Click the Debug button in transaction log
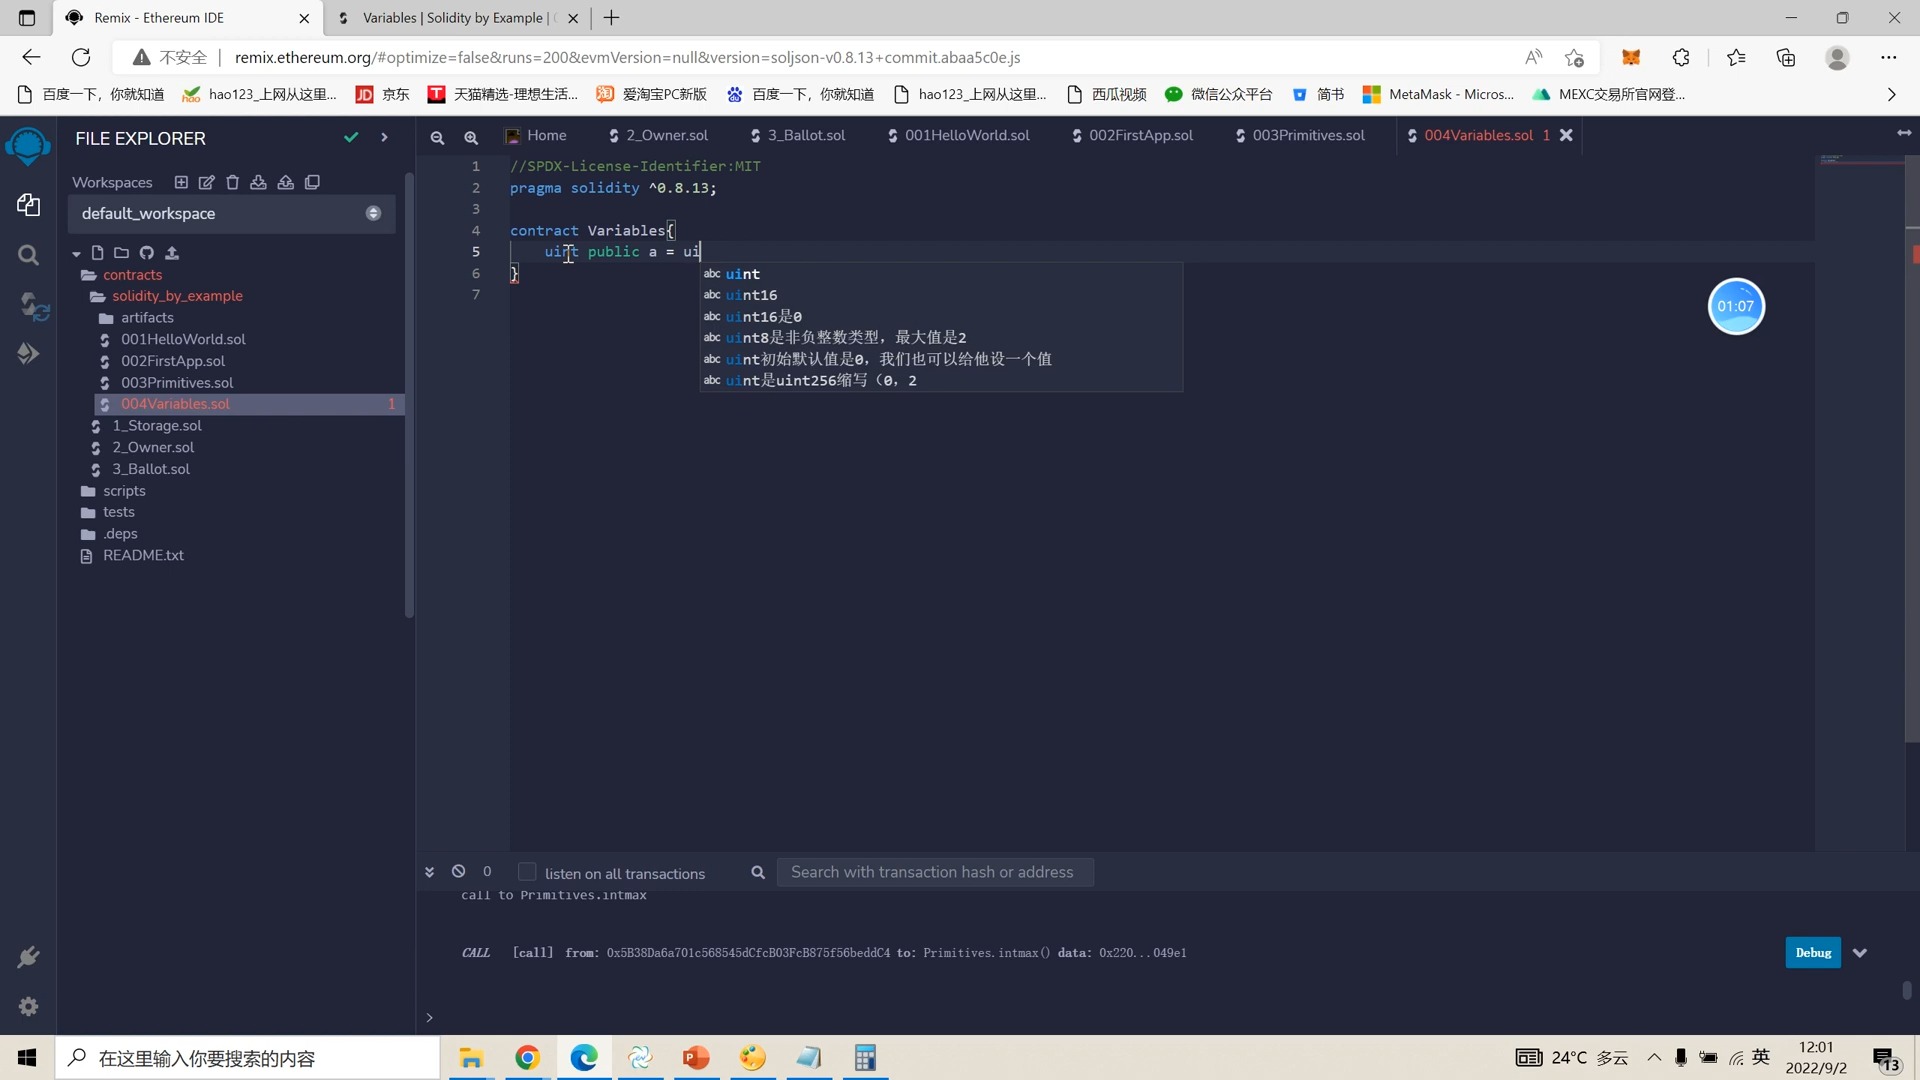The image size is (1920, 1080). [x=1813, y=952]
